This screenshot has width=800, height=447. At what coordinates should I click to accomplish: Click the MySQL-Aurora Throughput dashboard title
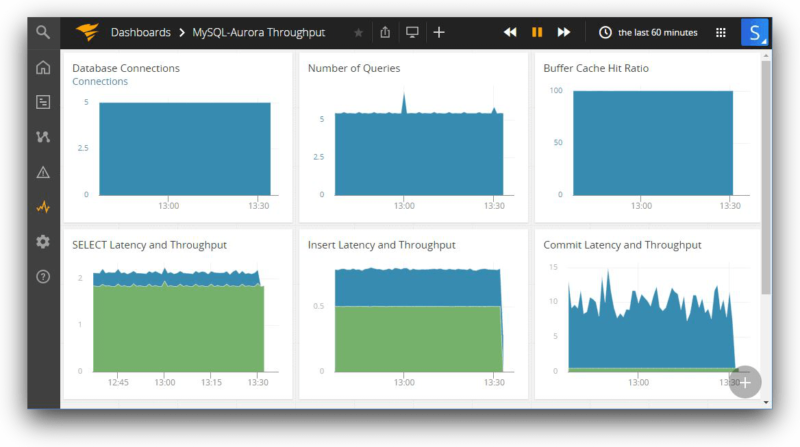coord(259,32)
